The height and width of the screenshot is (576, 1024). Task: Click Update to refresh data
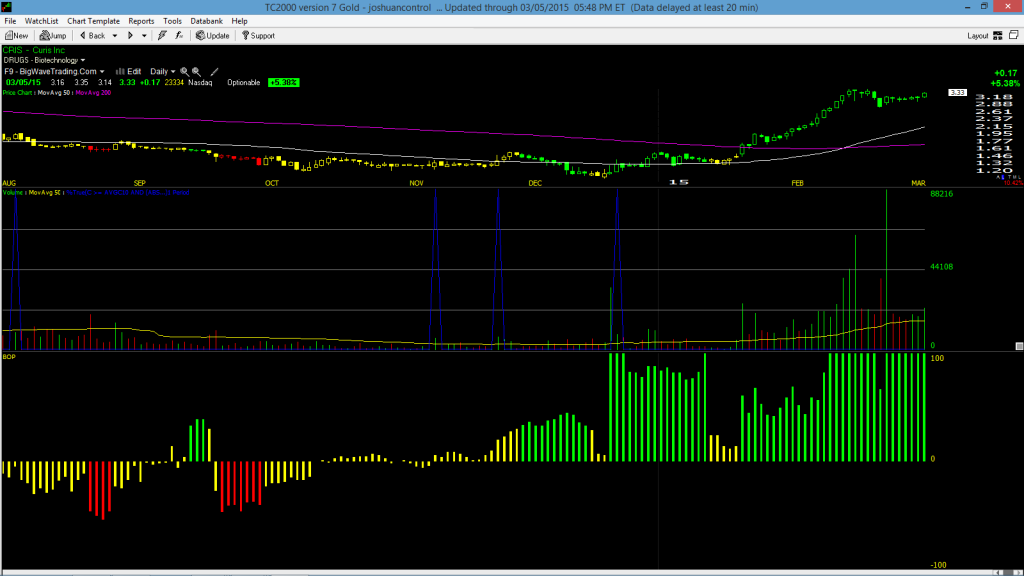(x=212, y=36)
